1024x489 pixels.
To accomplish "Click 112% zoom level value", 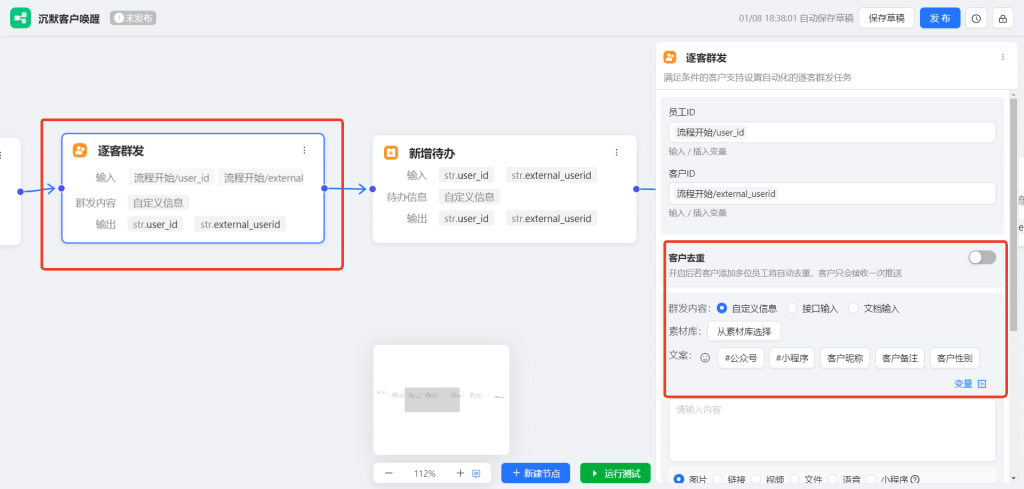I will (424, 473).
